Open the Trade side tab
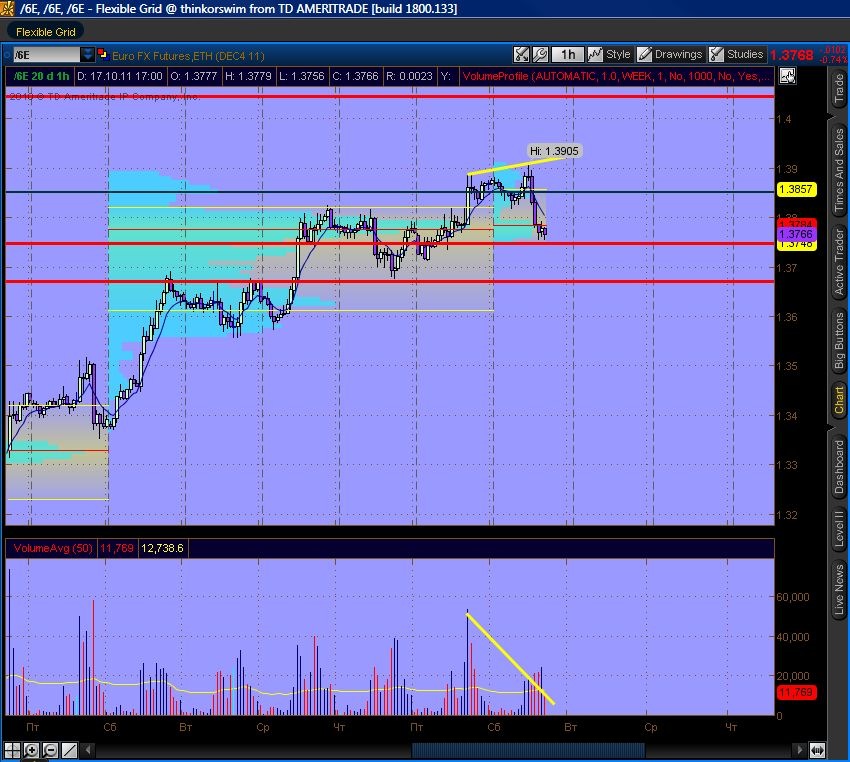The image size is (850, 762). click(x=839, y=89)
